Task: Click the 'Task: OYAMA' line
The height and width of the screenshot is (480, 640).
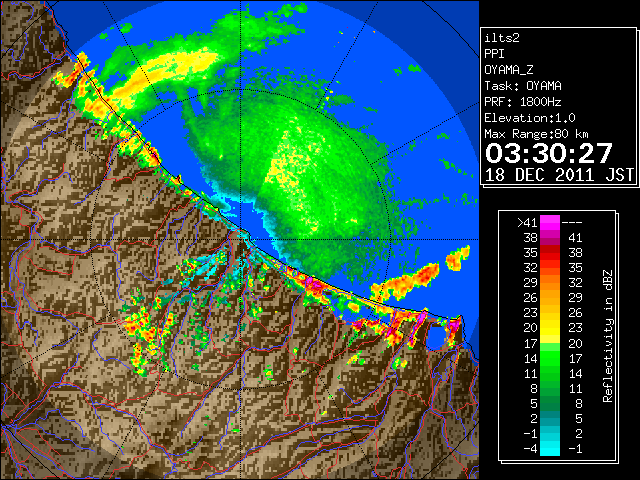Action: (523, 86)
